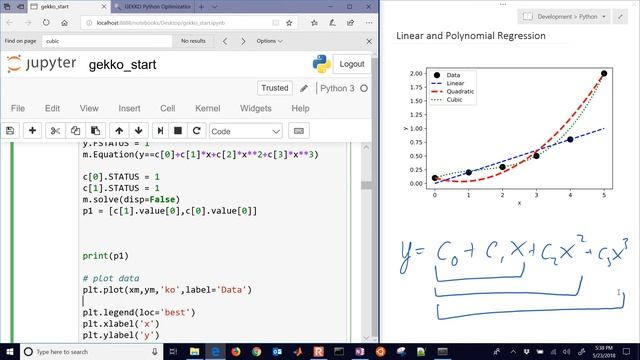Toggle reading view in the address bar
Viewport: 640px width, 360px height.
276,23
